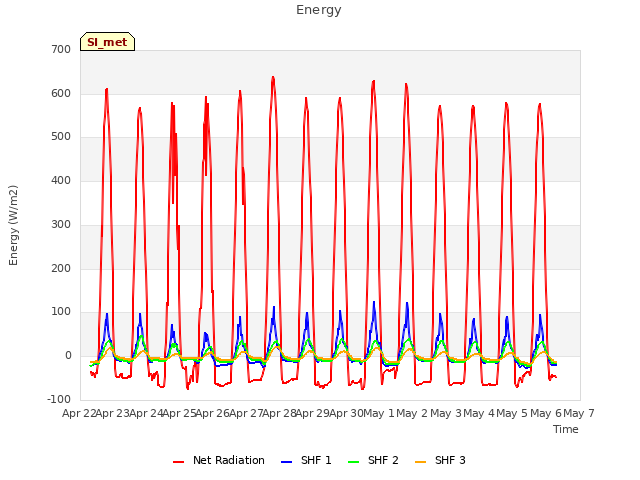
Task: Toggle SHF 2 legend label
Action: pyautogui.click(x=383, y=460)
